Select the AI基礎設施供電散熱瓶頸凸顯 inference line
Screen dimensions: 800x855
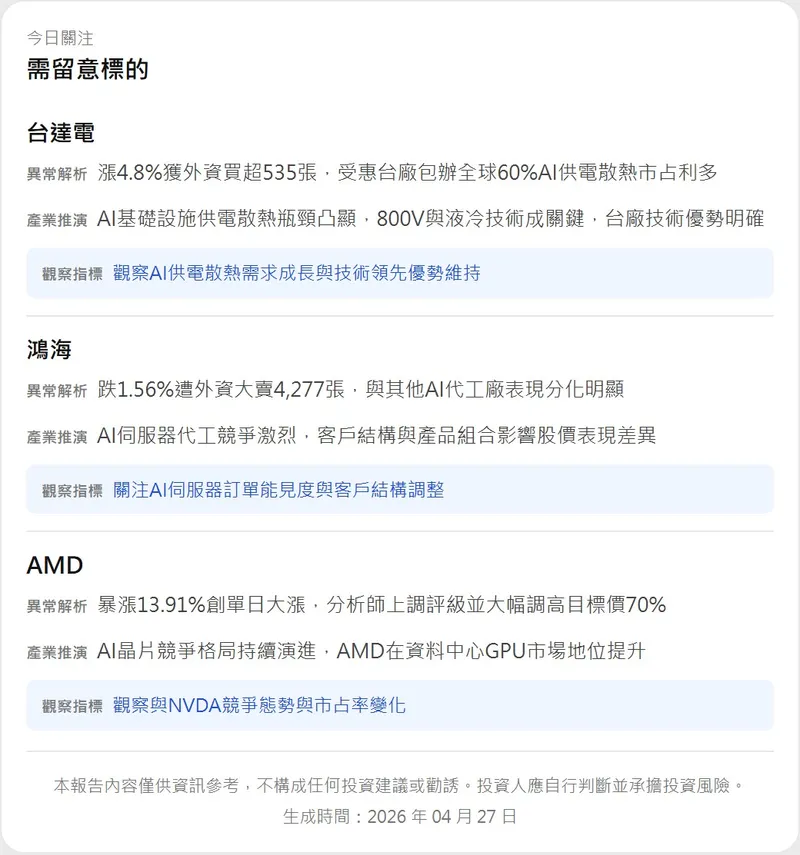[x=430, y=220]
